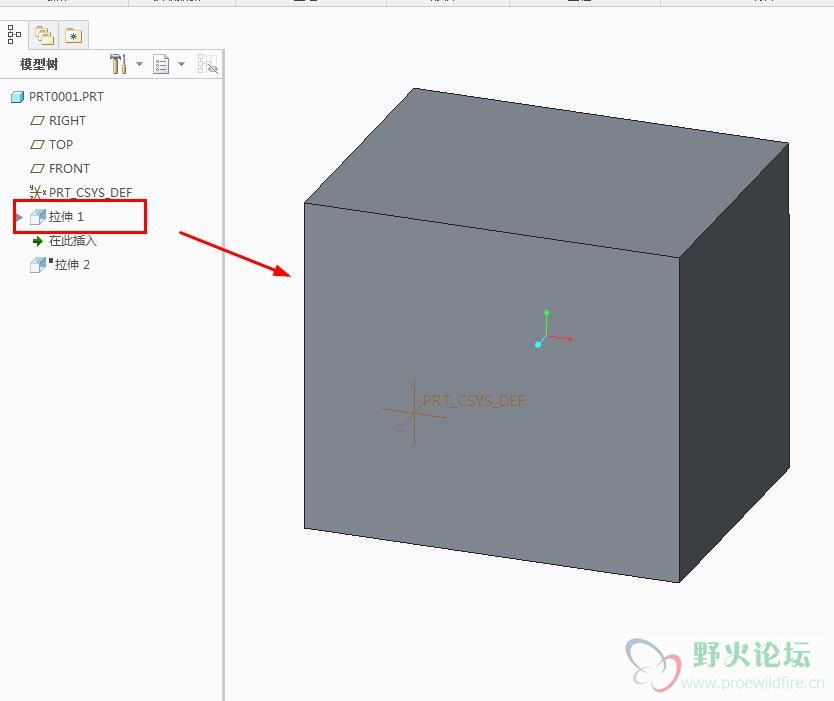Click the green insert-here arrow icon

[x=37, y=241]
